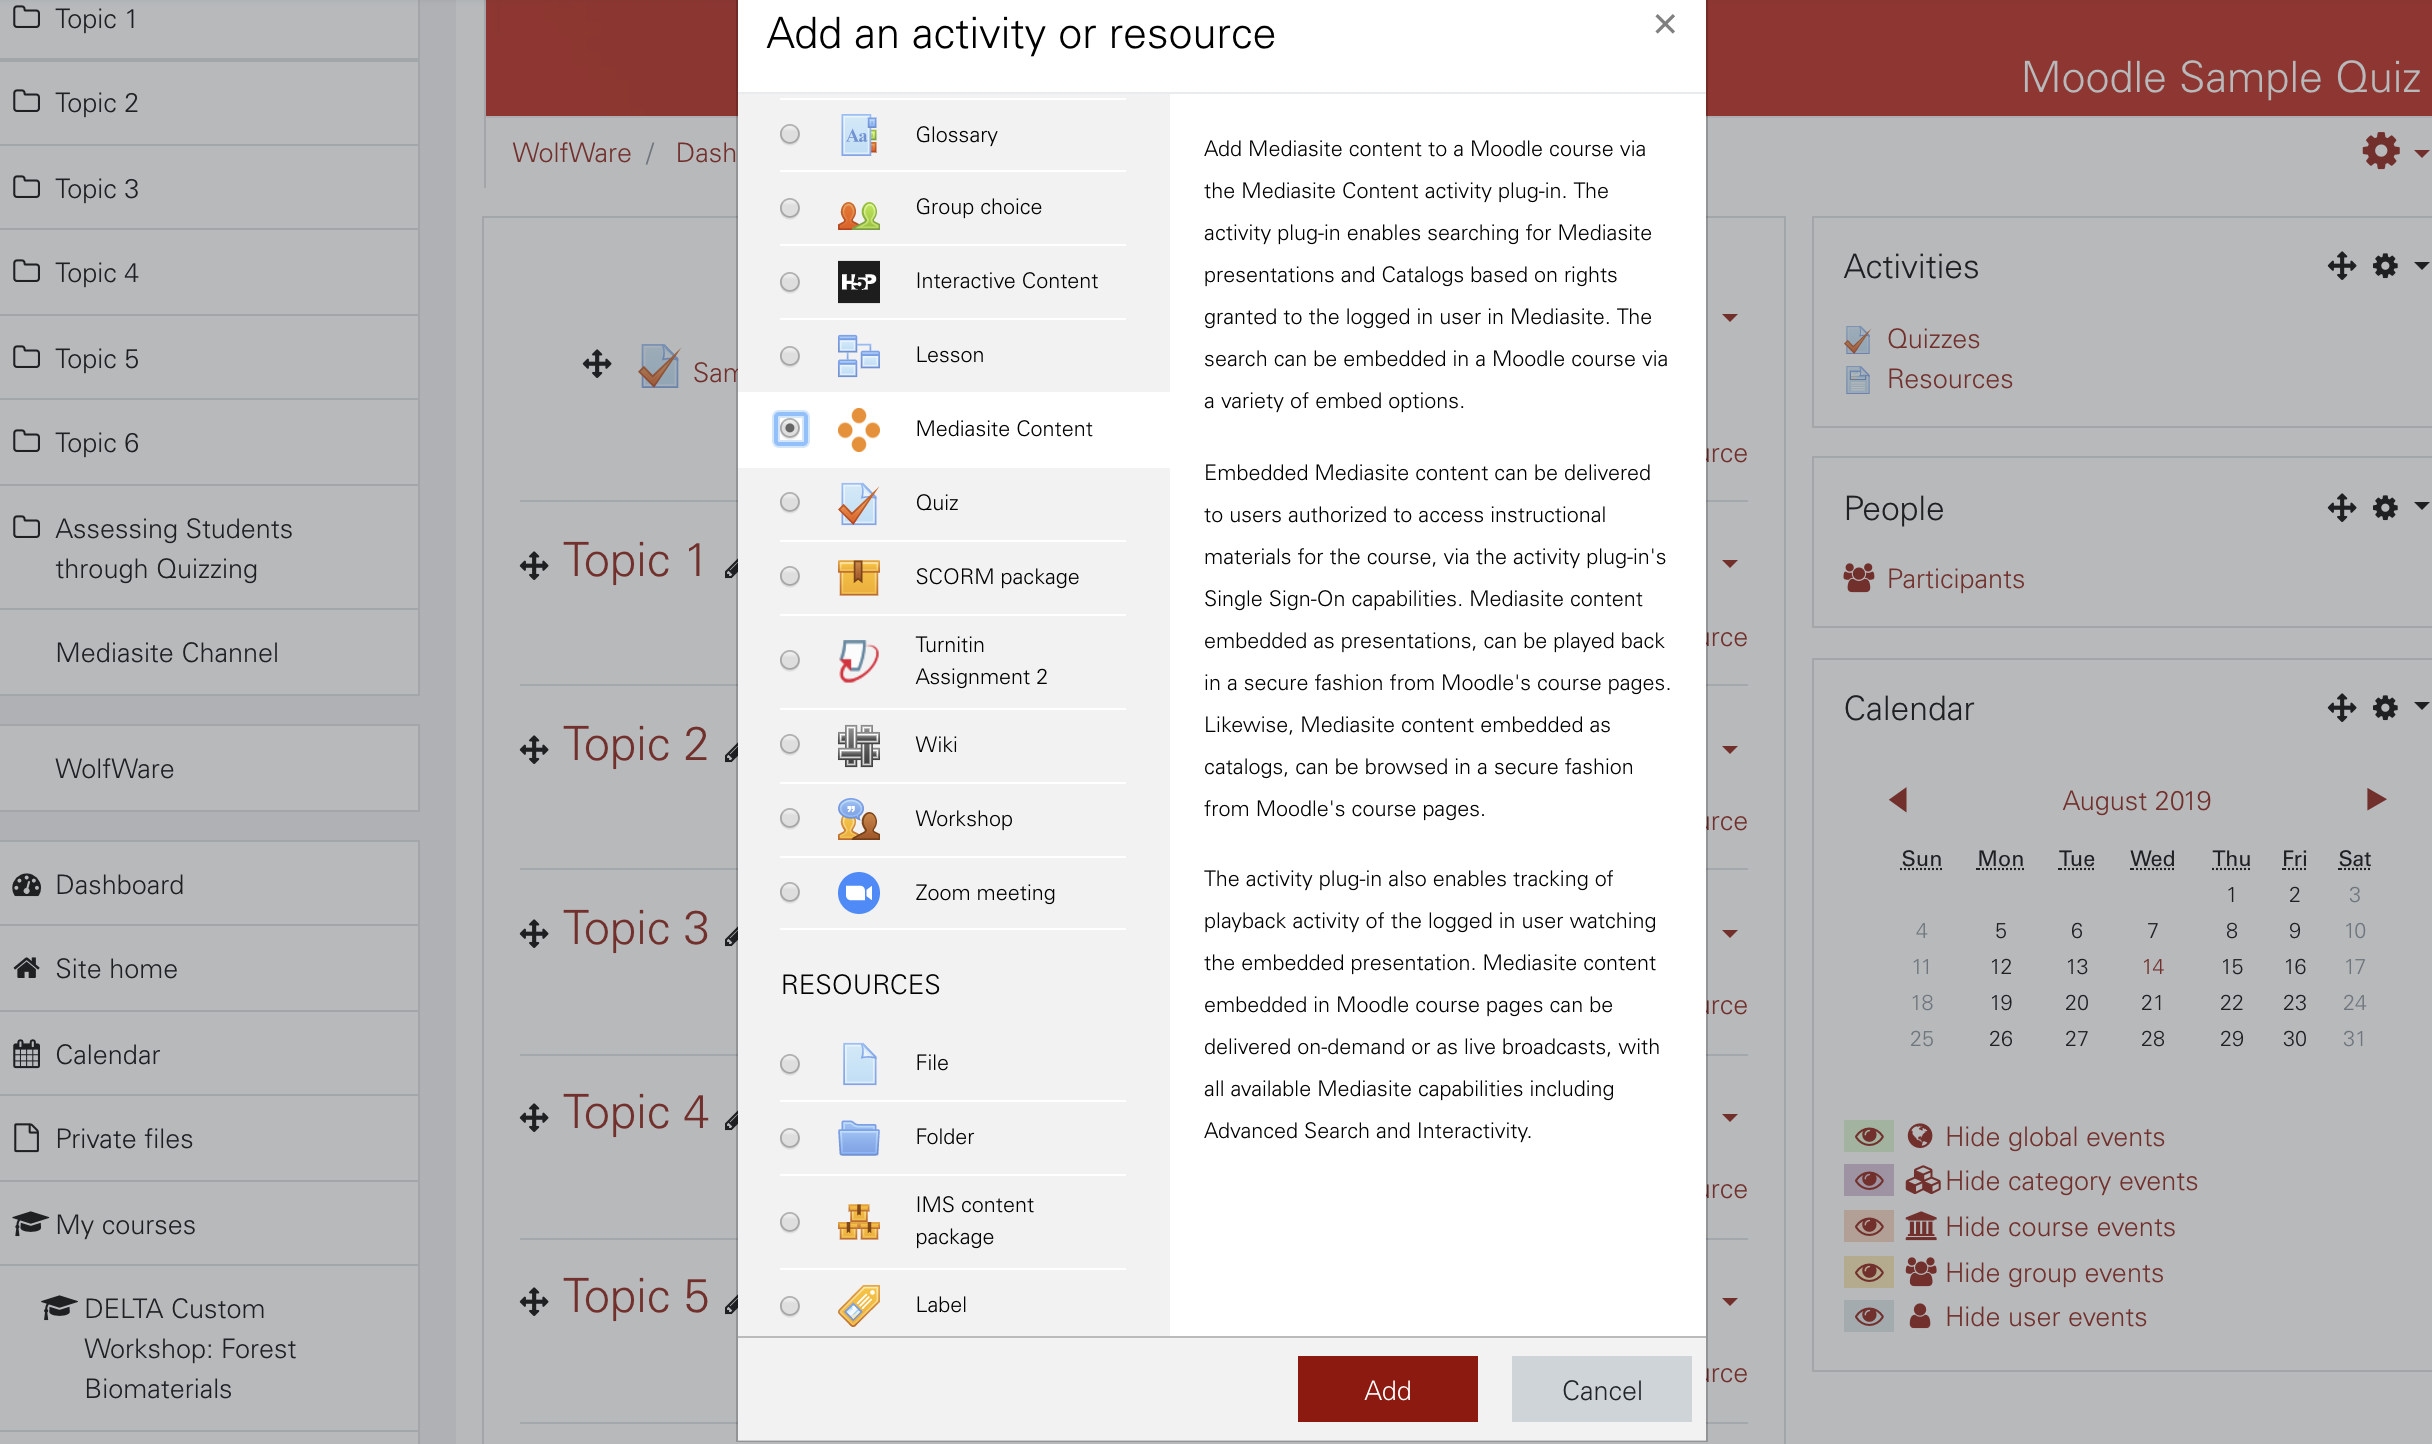
Task: Open the Quizzes link in Activities block
Action: 1932,339
